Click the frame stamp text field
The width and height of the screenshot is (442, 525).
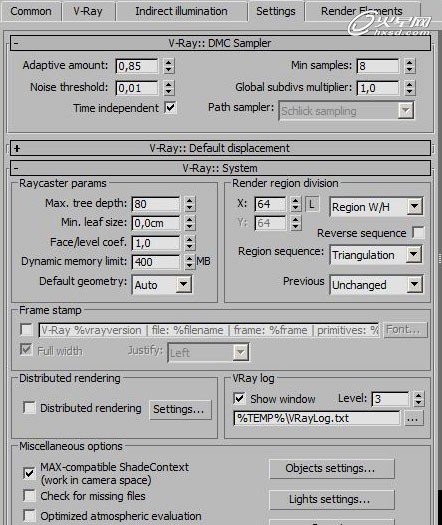209,330
